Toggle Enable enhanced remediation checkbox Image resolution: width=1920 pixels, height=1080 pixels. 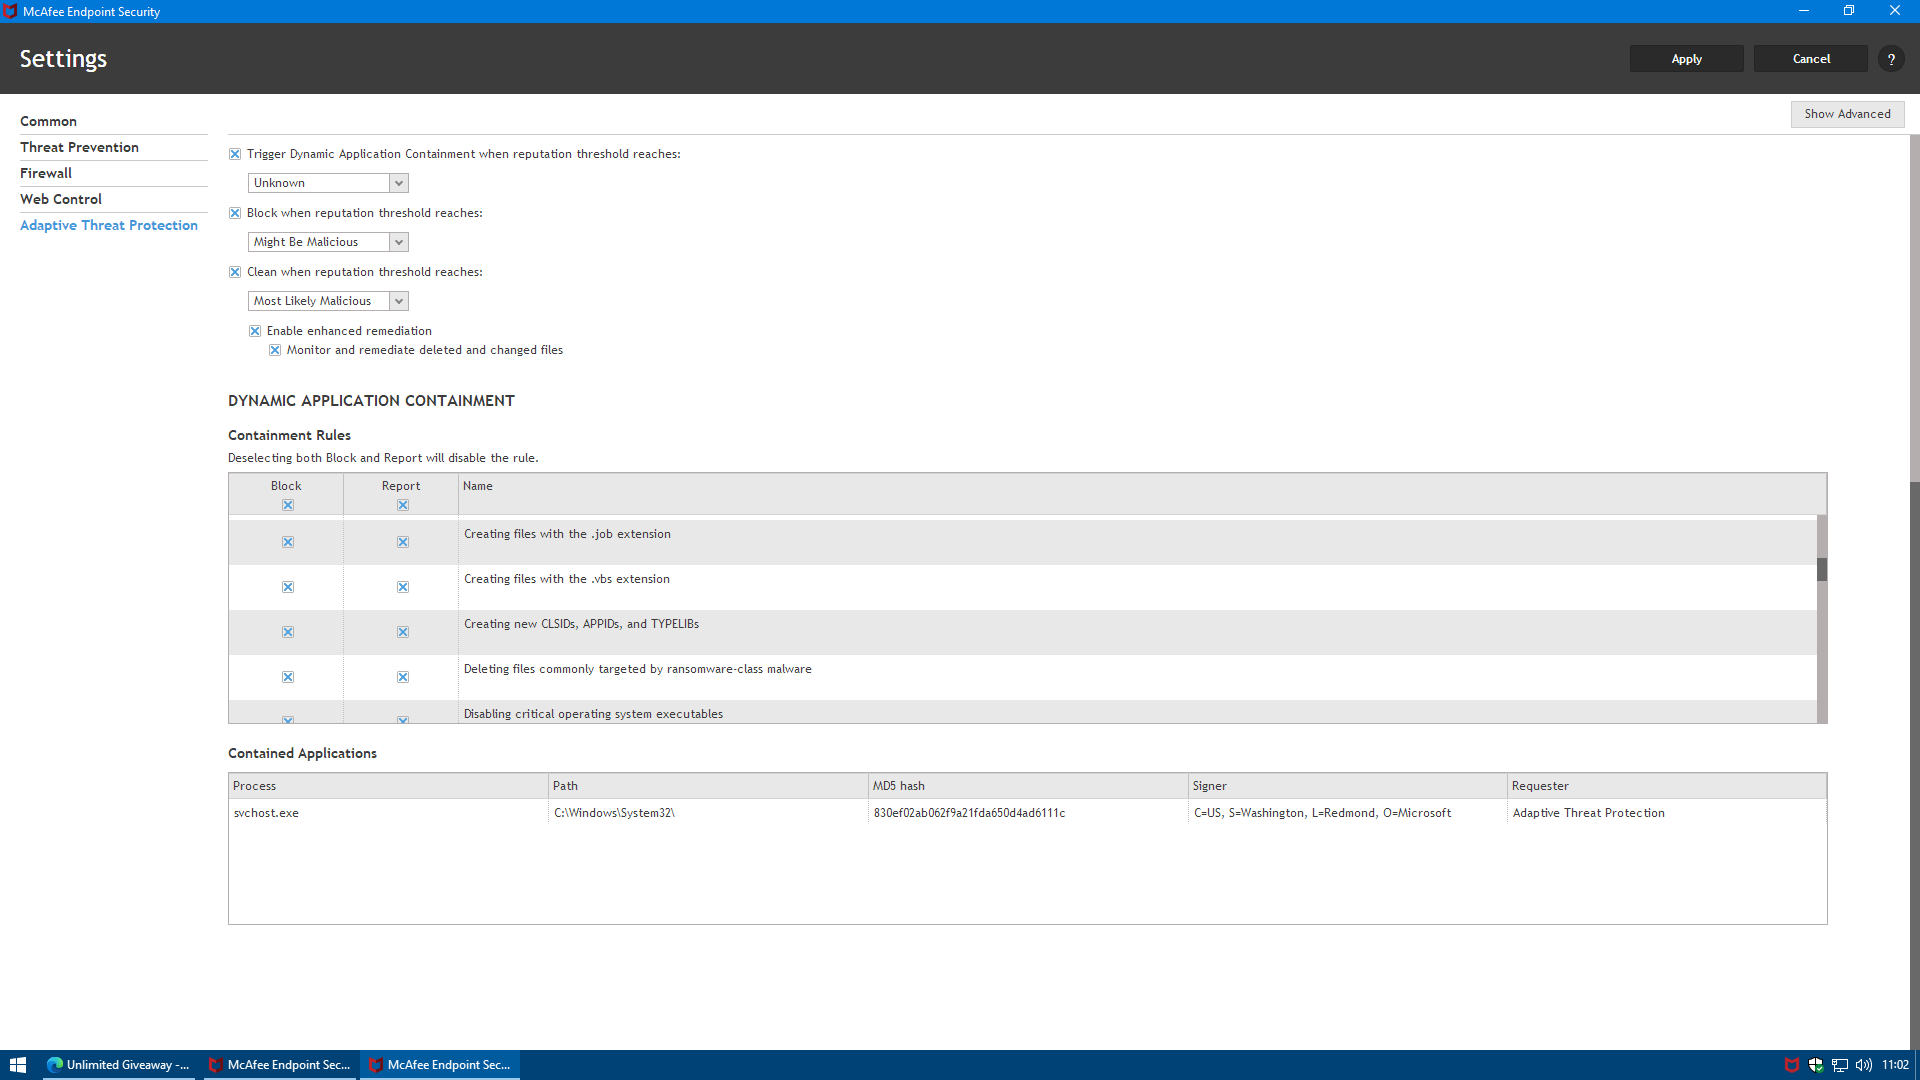click(255, 331)
